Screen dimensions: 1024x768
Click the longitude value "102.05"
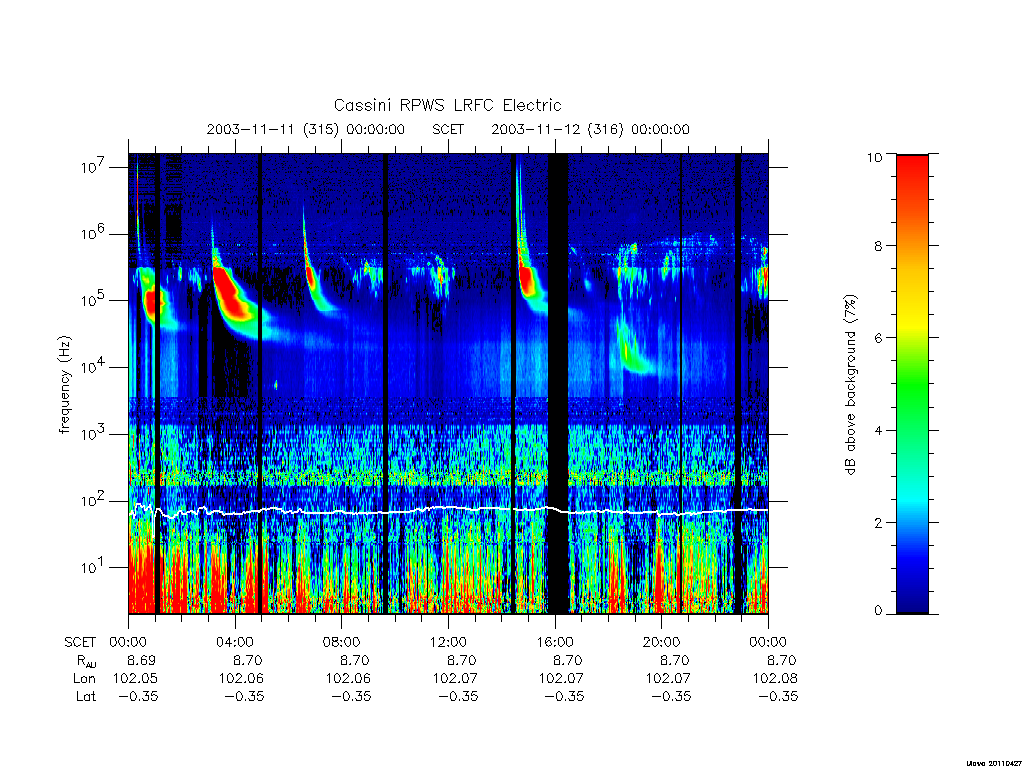(x=135, y=679)
